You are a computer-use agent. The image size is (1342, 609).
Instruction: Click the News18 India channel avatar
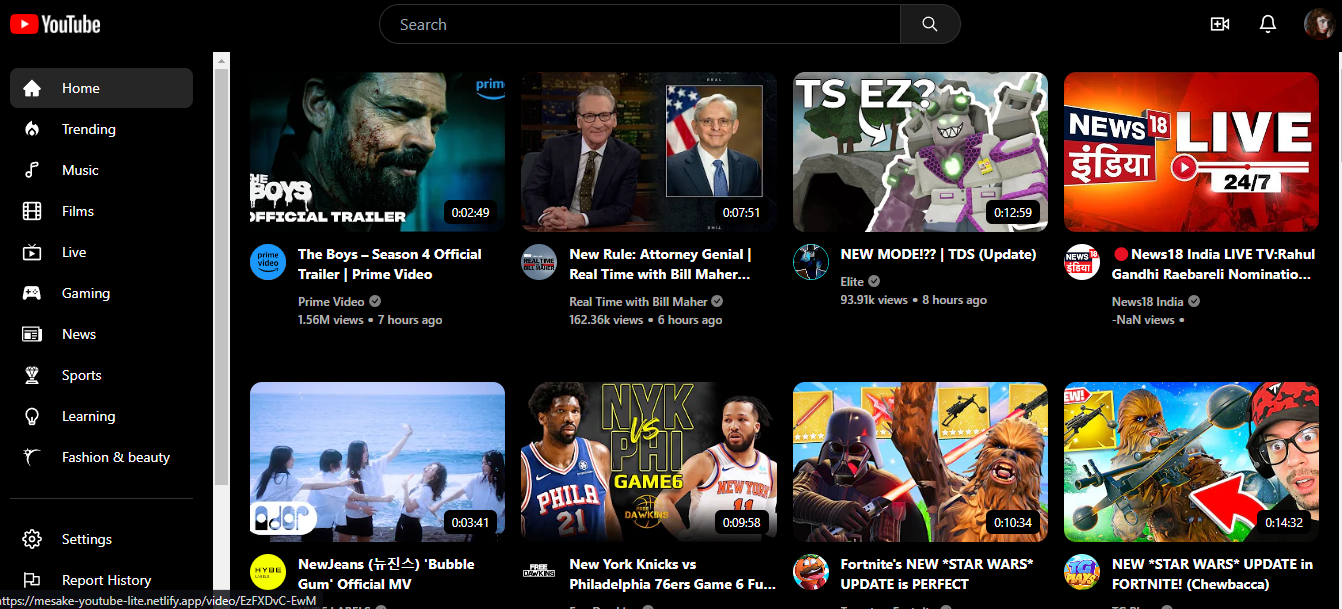(1082, 262)
